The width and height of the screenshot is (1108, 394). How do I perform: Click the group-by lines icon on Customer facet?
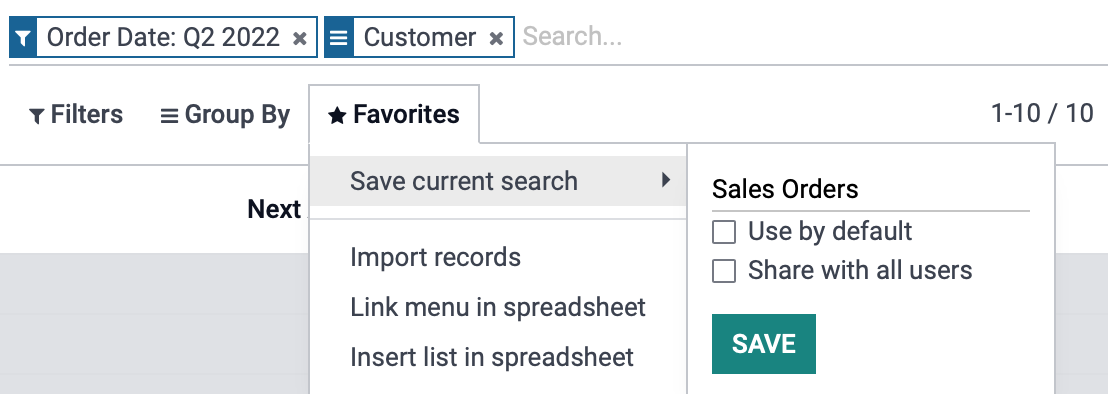tap(338, 37)
